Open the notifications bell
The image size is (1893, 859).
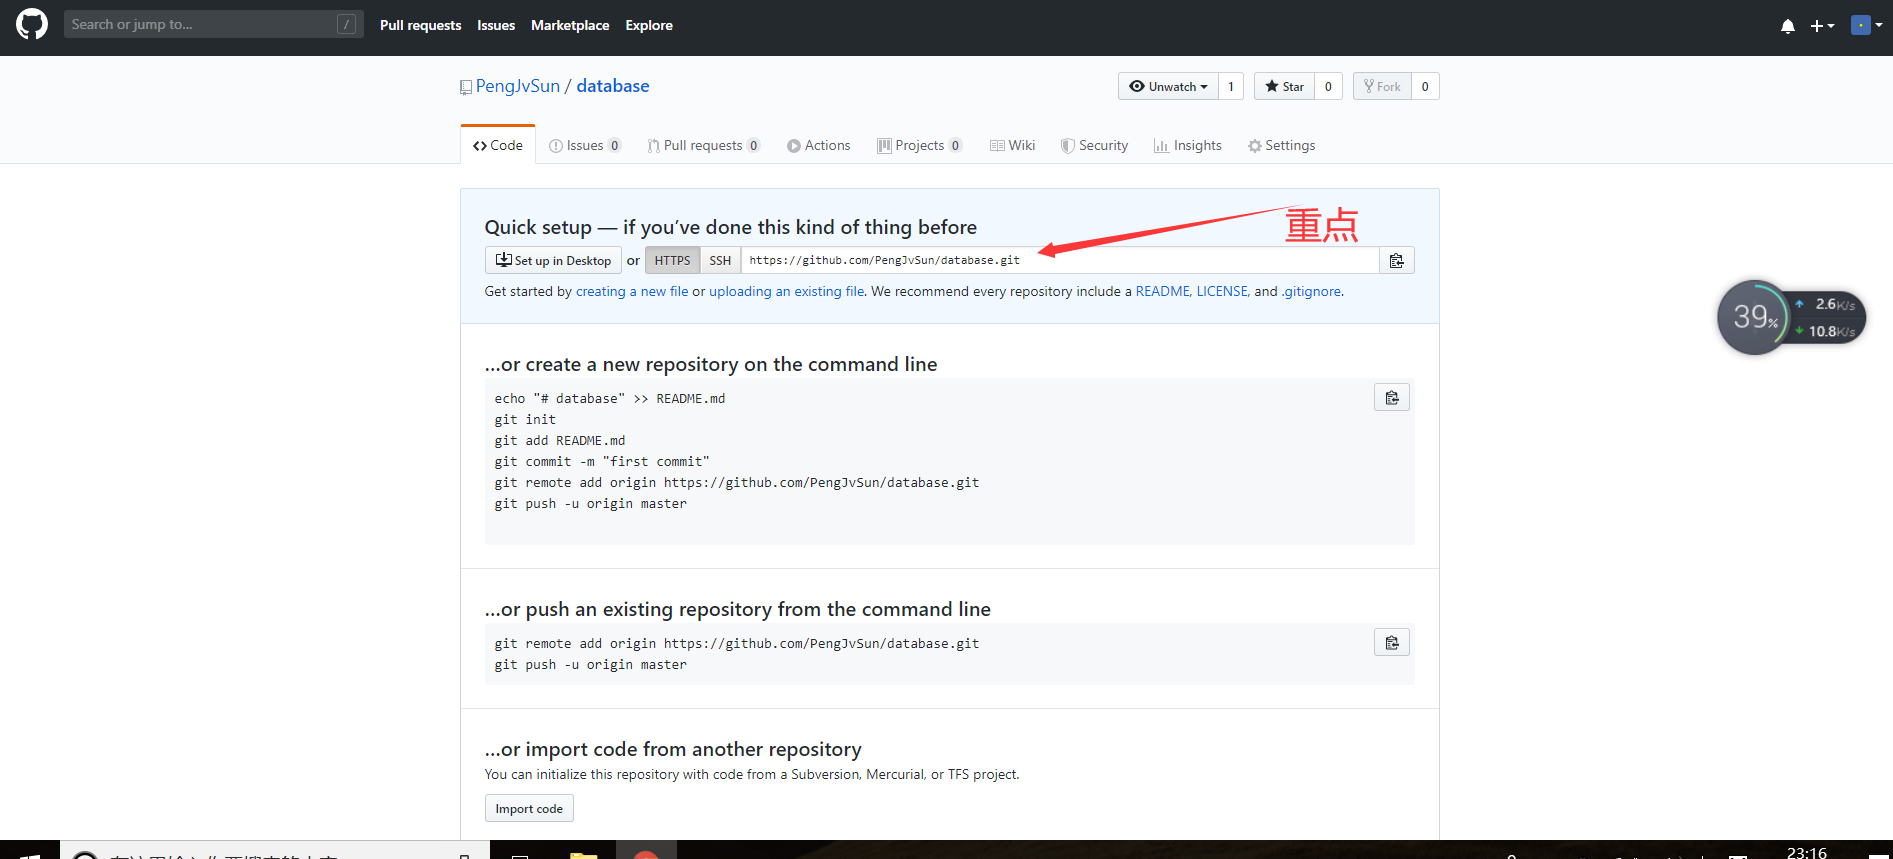coord(1788,26)
